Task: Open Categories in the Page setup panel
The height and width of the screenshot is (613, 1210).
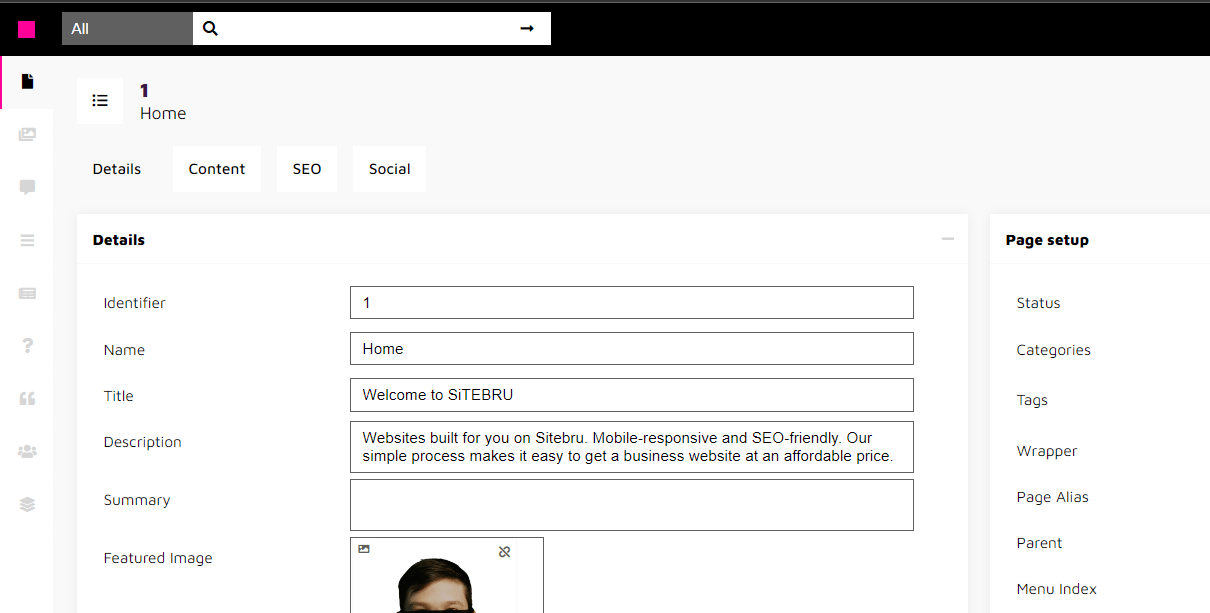Action: coord(1053,350)
